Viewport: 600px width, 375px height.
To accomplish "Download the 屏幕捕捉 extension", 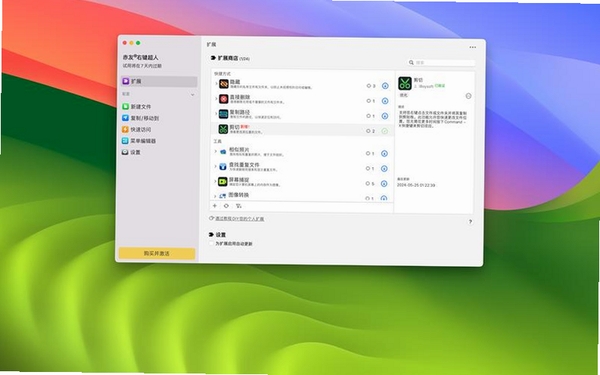I will click(385, 184).
